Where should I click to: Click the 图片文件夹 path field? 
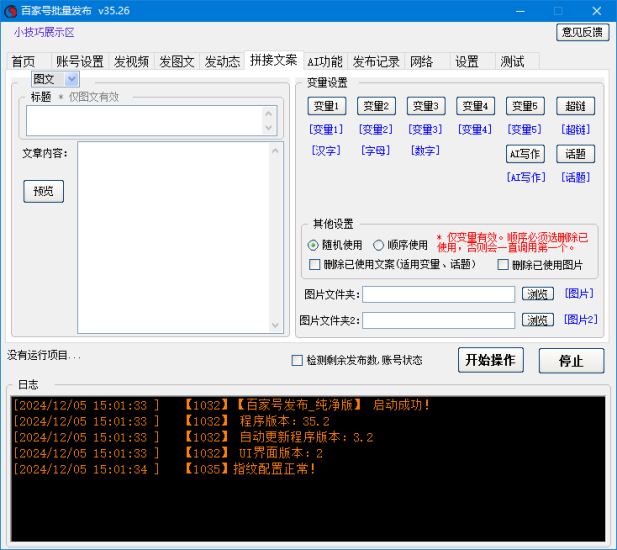pyautogui.click(x=438, y=294)
